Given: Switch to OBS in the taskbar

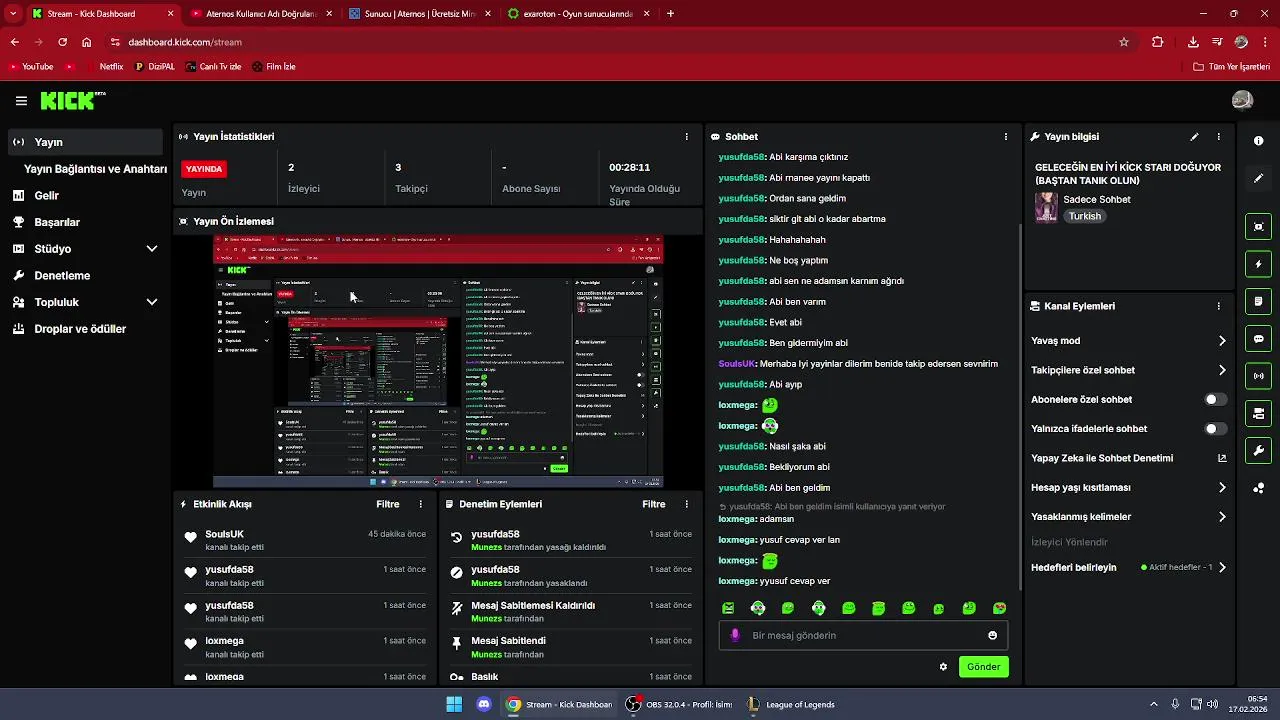Looking at the screenshot, I should [x=679, y=704].
